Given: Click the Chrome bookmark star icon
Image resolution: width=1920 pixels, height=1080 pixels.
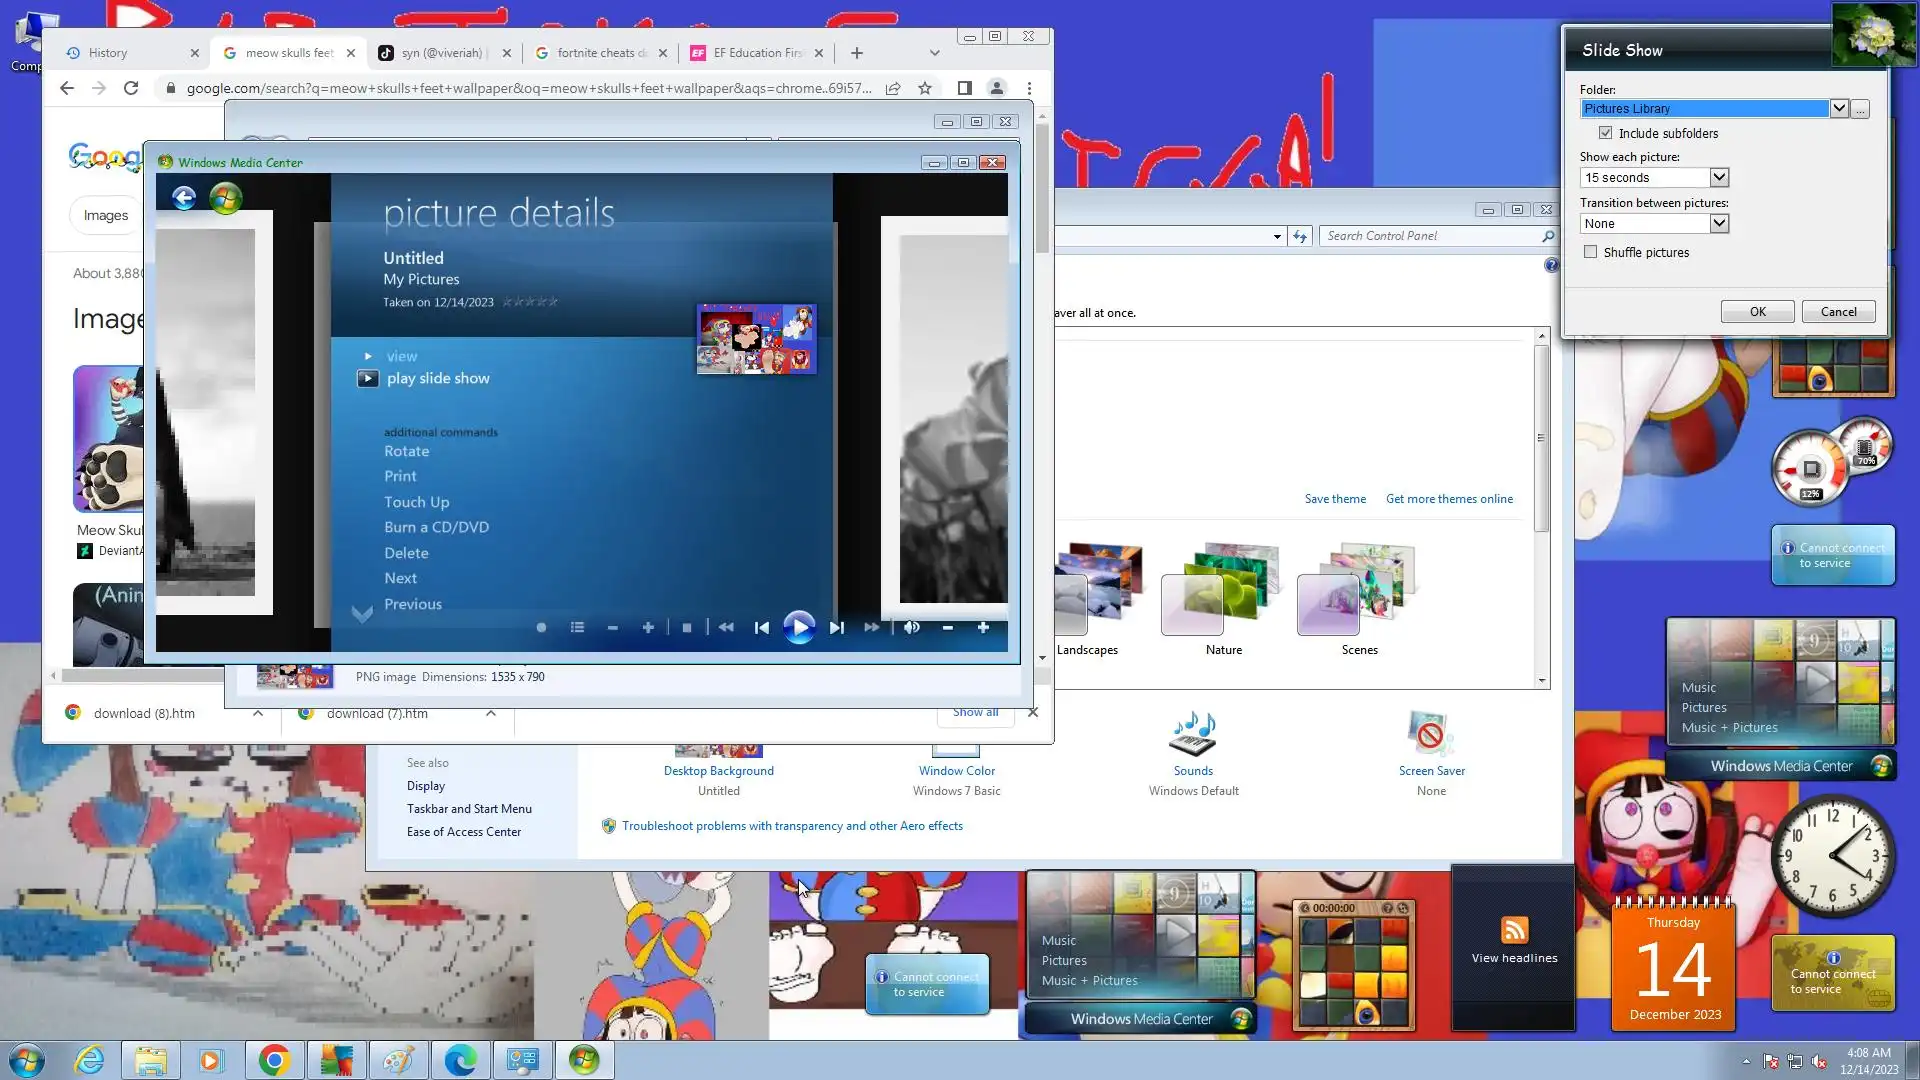Looking at the screenshot, I should tap(925, 88).
